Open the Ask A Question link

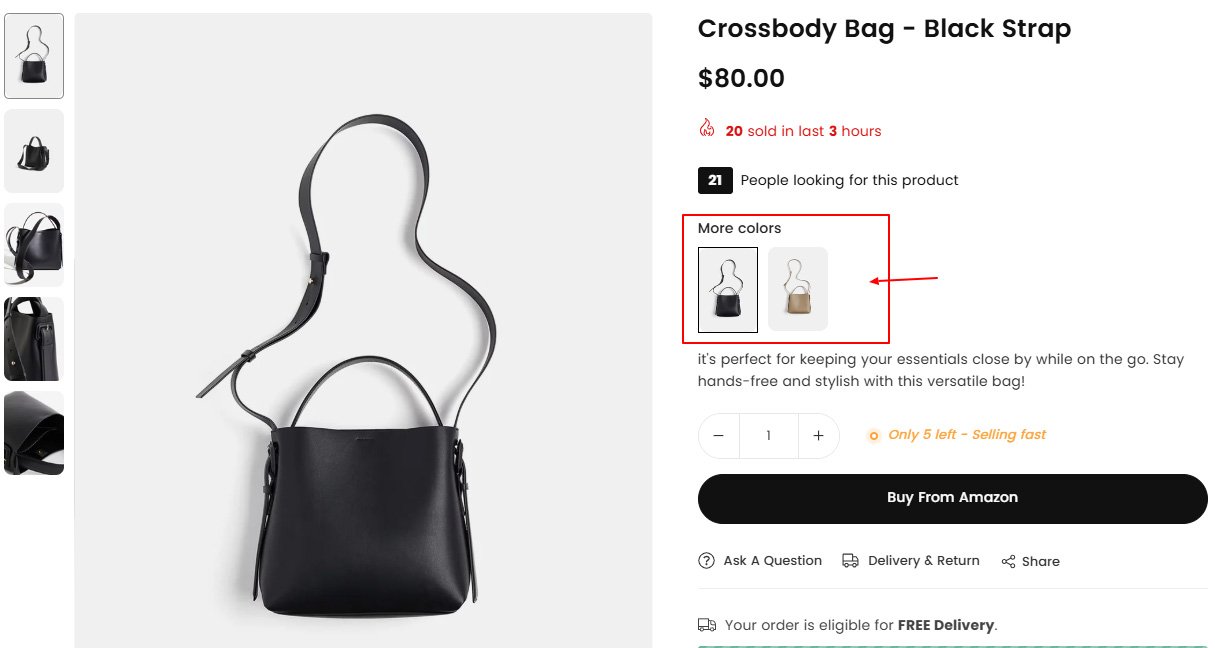772,561
